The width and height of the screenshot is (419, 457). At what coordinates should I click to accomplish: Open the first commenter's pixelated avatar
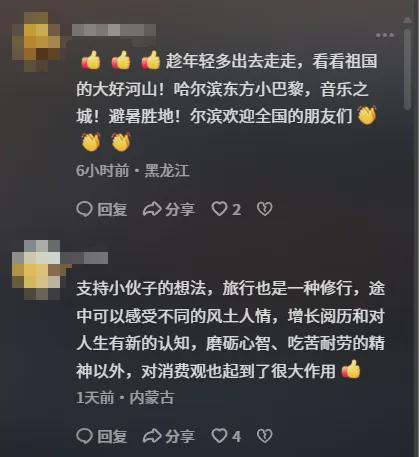point(36,42)
